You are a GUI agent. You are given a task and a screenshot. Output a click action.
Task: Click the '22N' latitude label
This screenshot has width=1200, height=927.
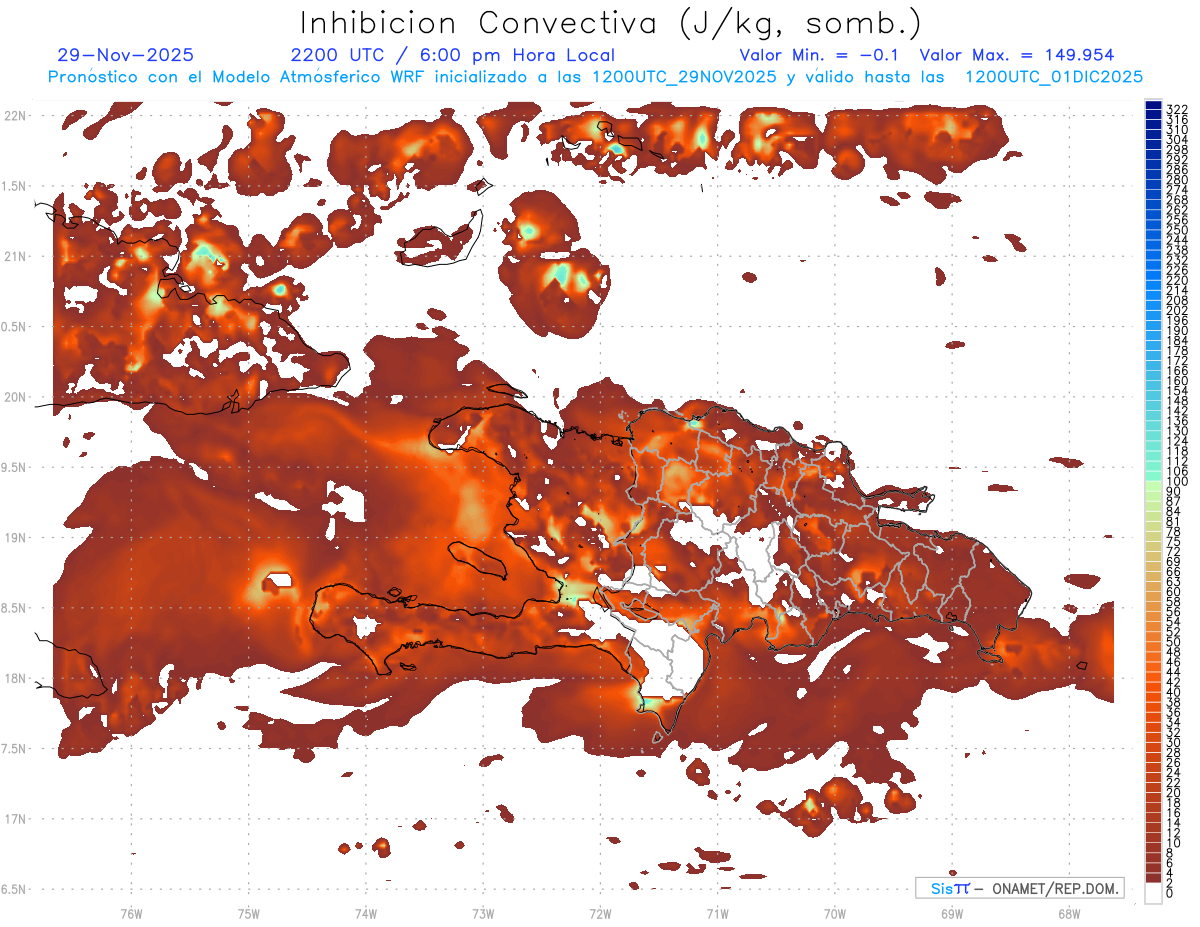pyautogui.click(x=16, y=116)
